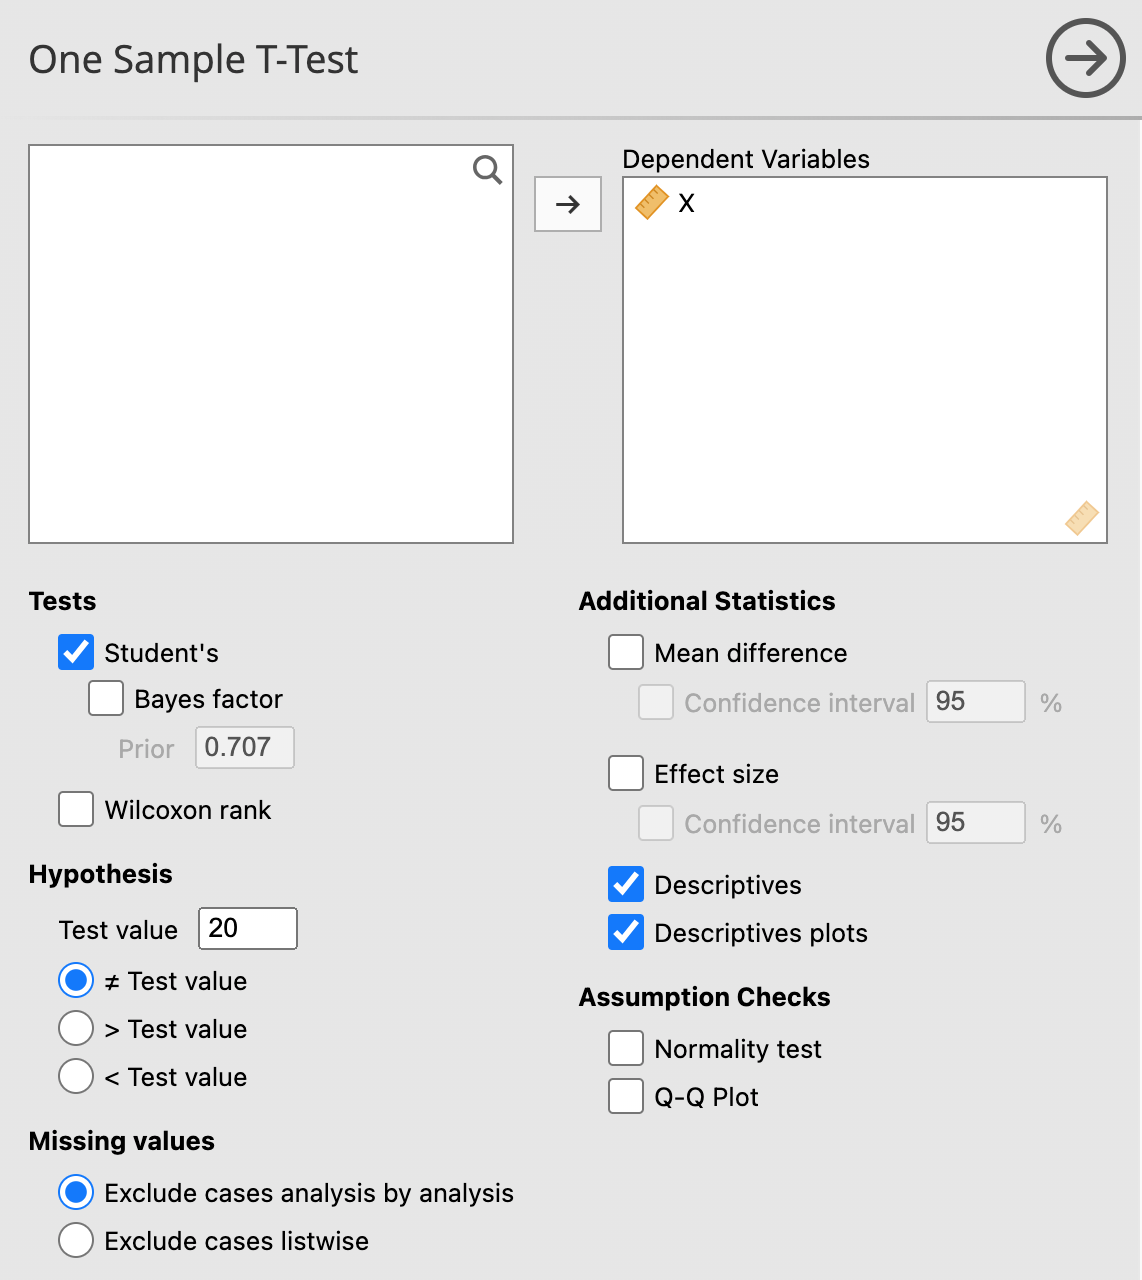Viewport: 1142px width, 1280px height.
Task: Select variable X ruler icon in Dependent Variables
Action: (x=652, y=203)
